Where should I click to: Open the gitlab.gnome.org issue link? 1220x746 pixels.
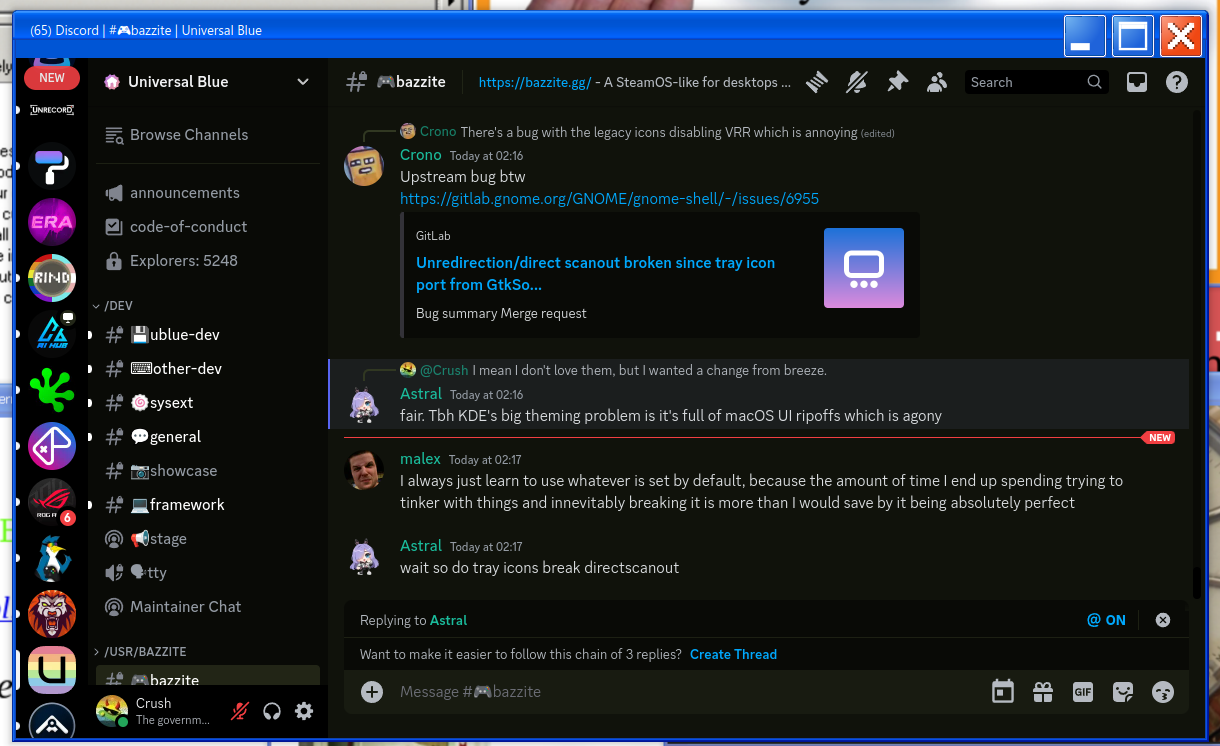tap(609, 199)
